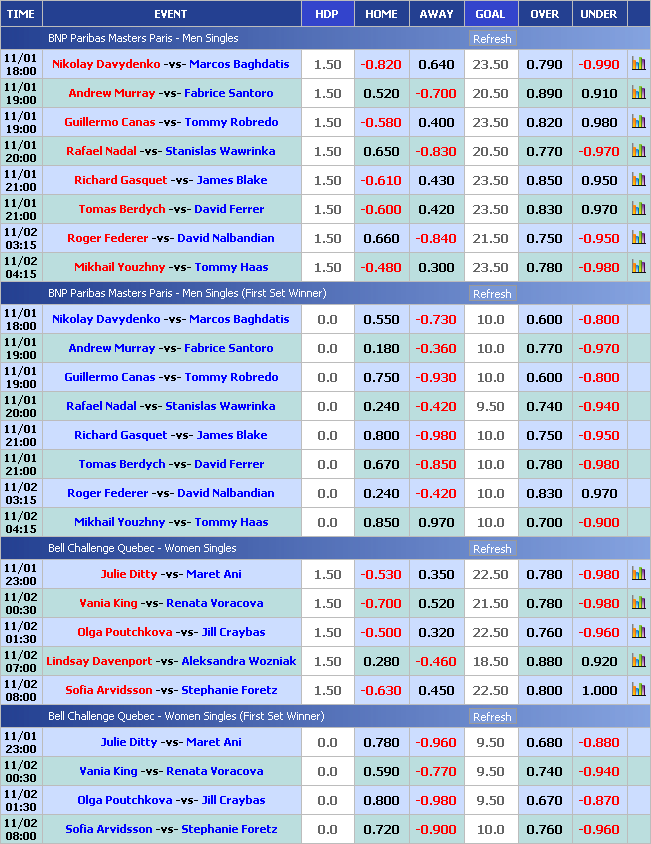Click chart icon for Julie Ditty vs Maret Ani
Image resolution: width=651 pixels, height=844 pixels.
[638, 574]
